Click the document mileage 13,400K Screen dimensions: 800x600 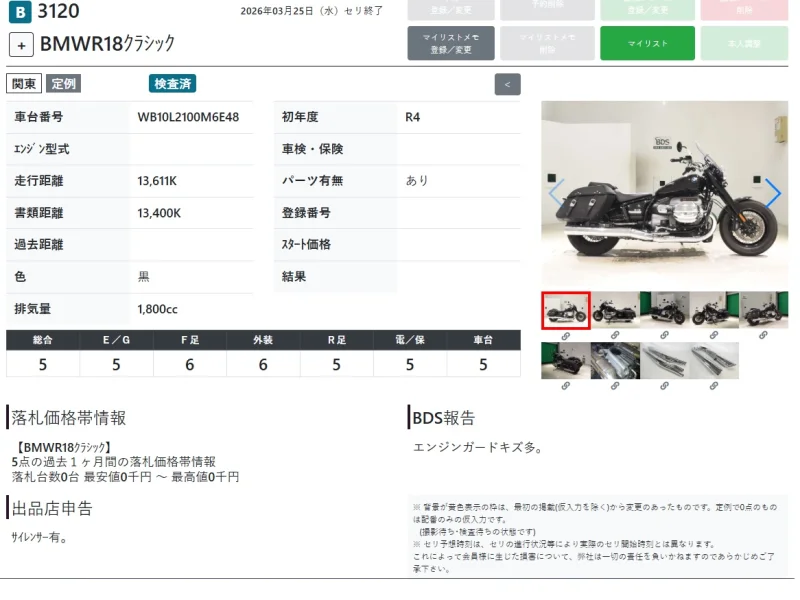pos(159,213)
